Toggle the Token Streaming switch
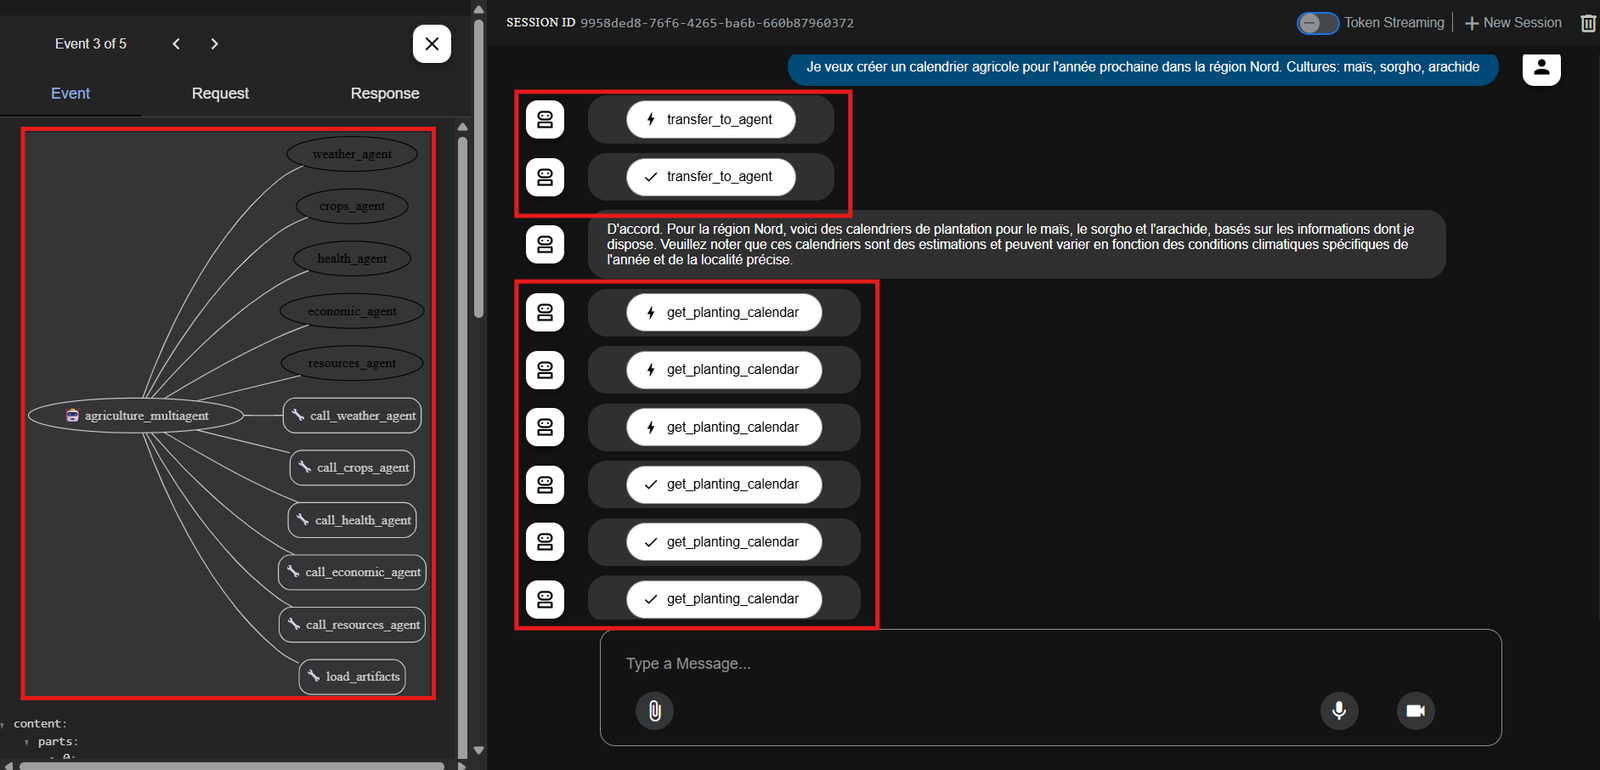 click(x=1317, y=23)
